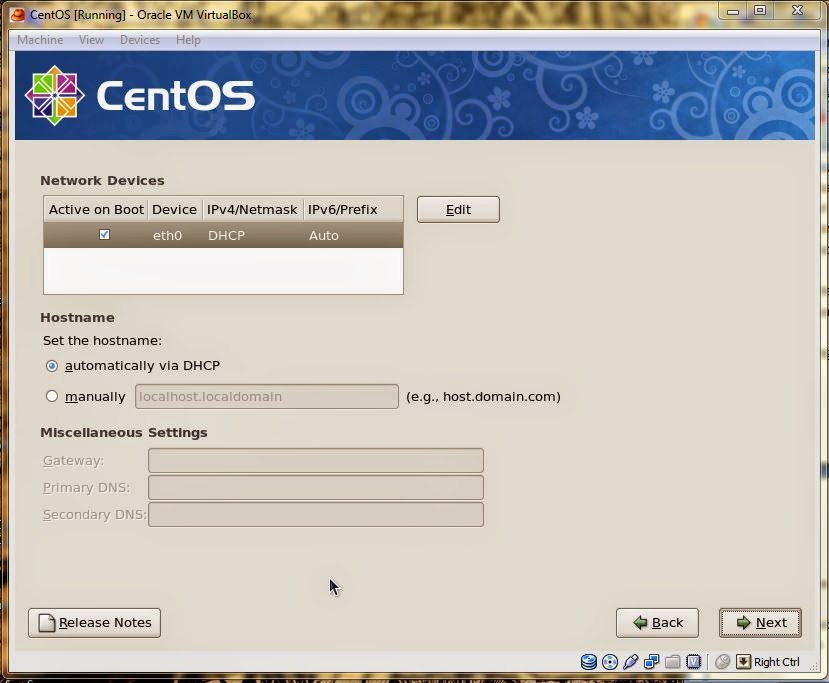This screenshot has height=683, width=829.
Task: Click the Release Notes button
Action: (95, 623)
